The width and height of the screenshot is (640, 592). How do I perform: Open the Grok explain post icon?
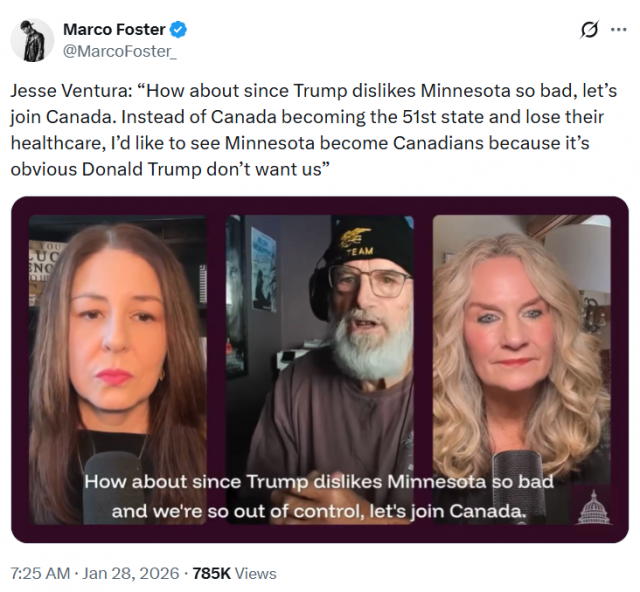tap(589, 30)
